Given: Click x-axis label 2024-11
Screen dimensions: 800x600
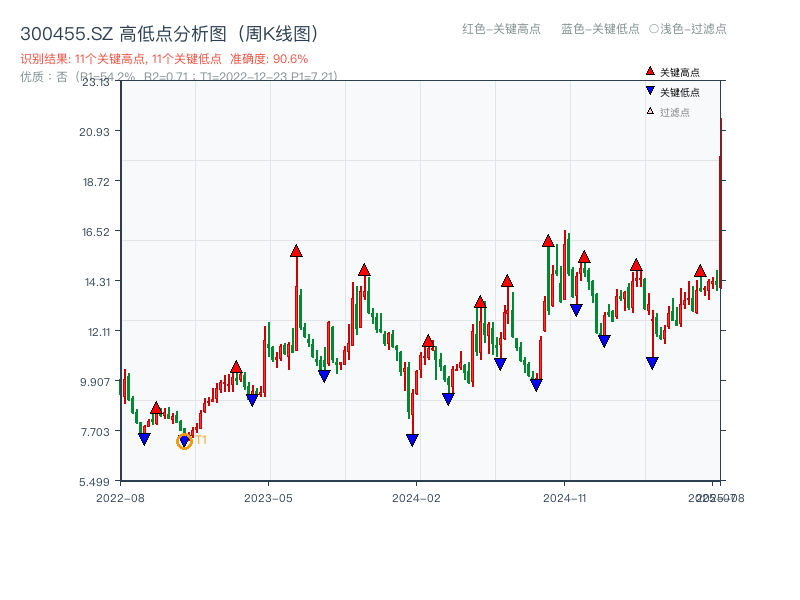Looking at the screenshot, I should tap(565, 498).
